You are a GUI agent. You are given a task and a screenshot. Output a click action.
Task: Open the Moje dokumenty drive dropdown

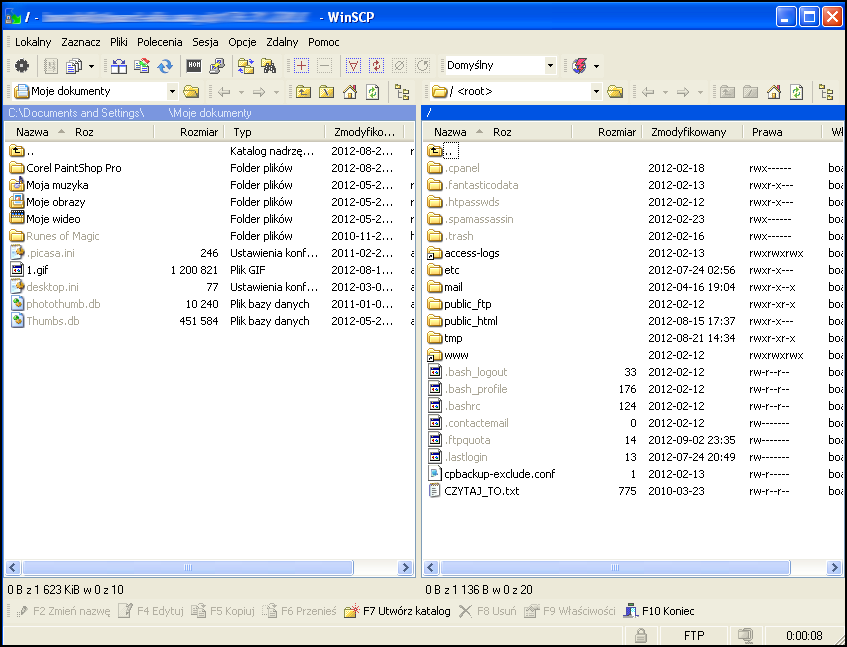(172, 91)
